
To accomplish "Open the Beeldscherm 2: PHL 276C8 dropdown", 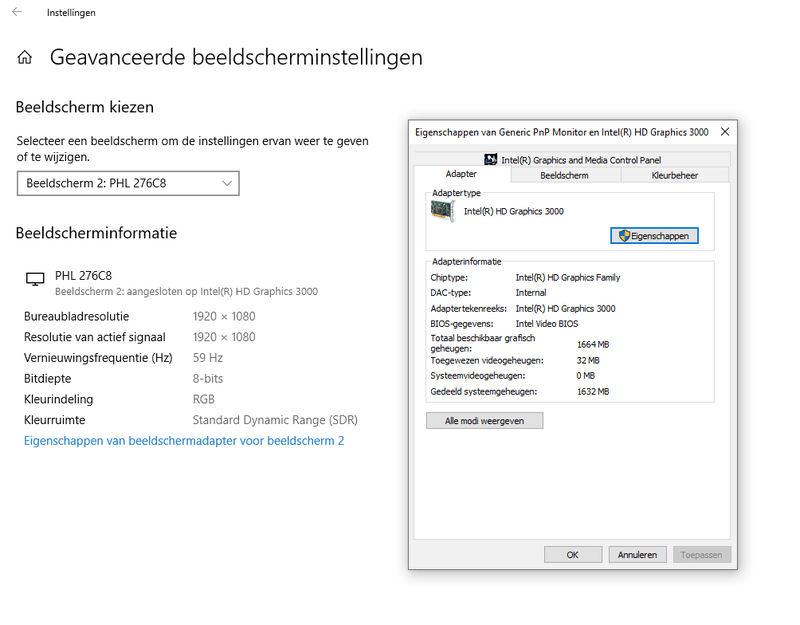I will point(128,183).
